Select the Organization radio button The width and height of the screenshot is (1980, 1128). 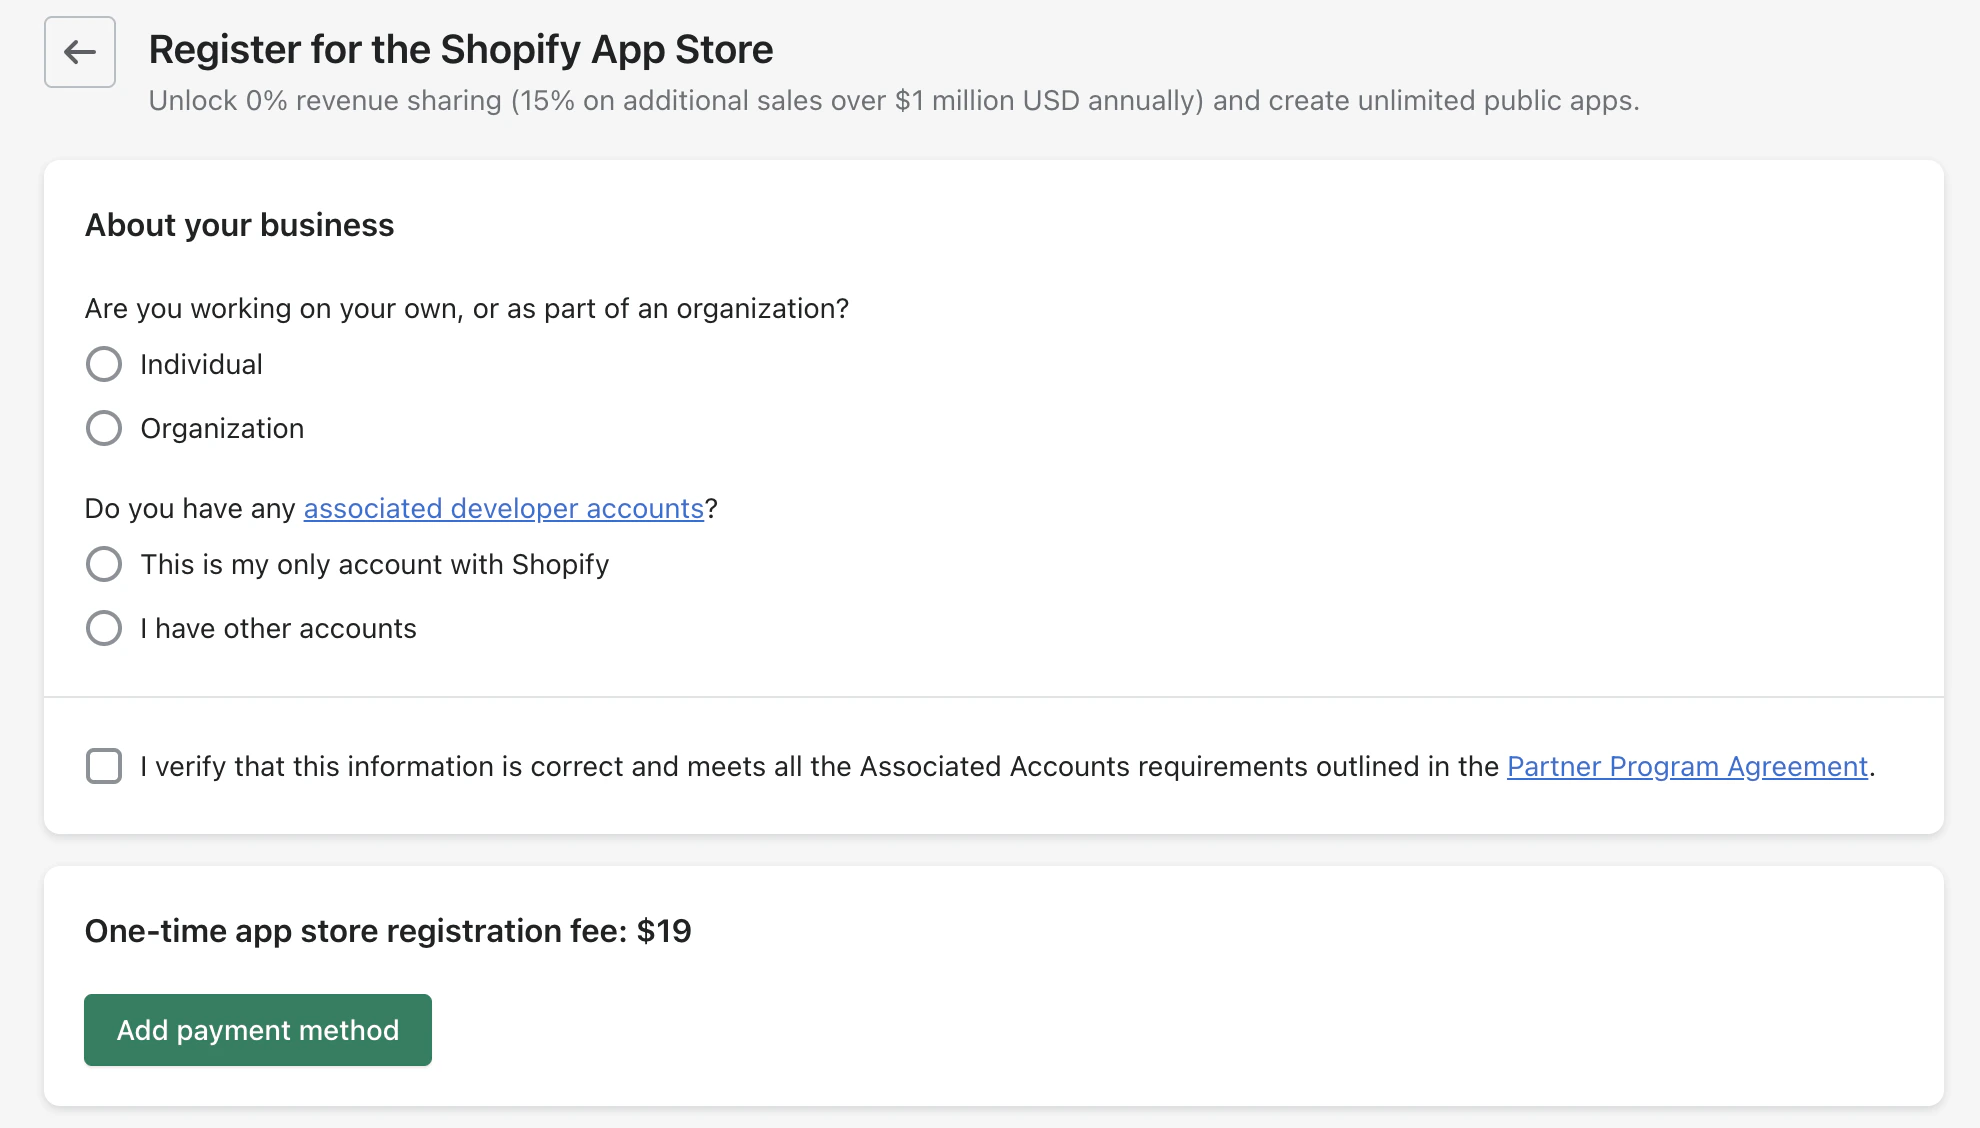(x=103, y=428)
